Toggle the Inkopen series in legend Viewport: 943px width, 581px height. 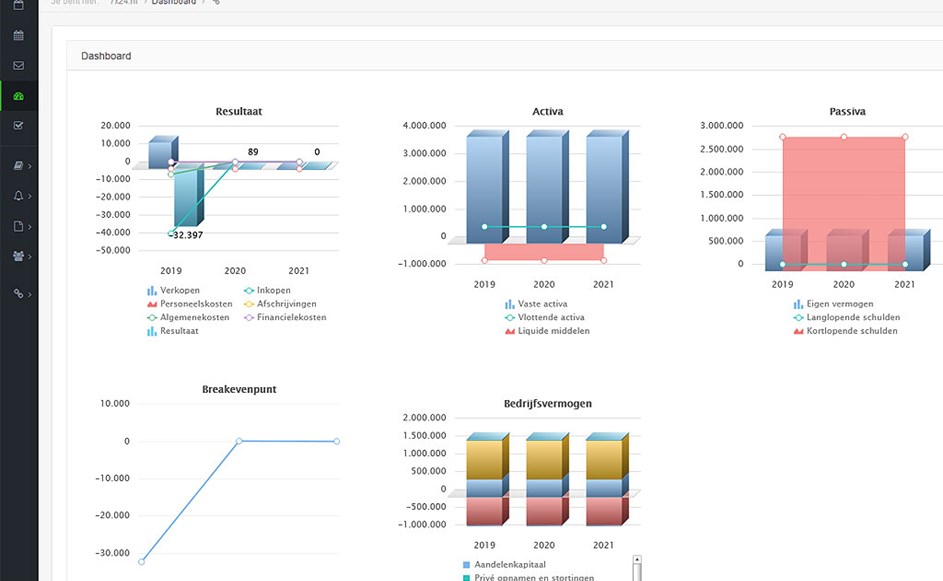pos(267,290)
